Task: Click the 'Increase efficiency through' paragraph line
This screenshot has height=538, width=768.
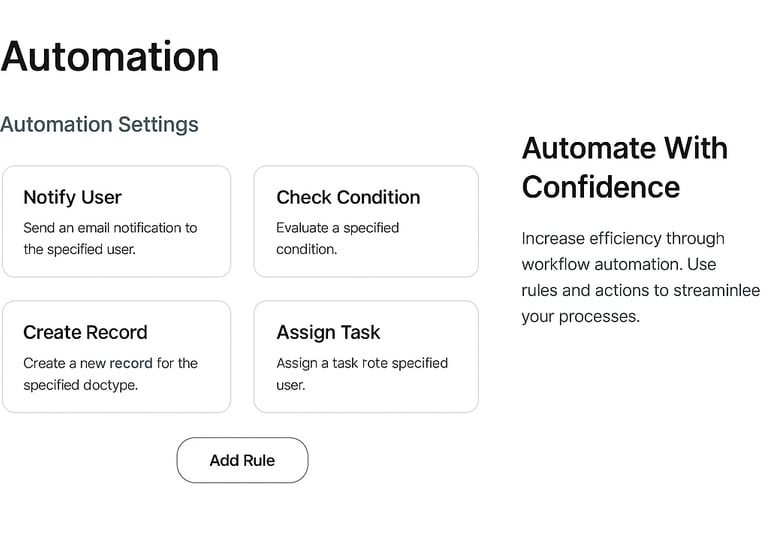Action: pyautogui.click(x=622, y=238)
